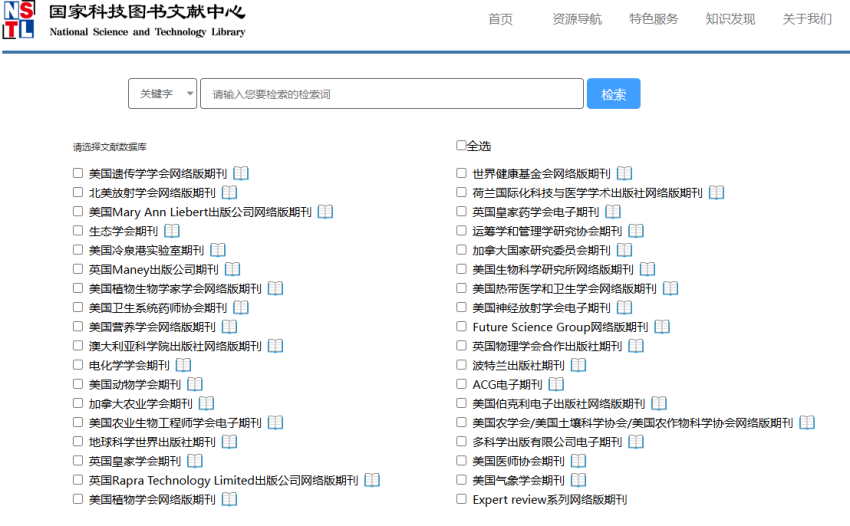Focus the search keyword input field

392,94
